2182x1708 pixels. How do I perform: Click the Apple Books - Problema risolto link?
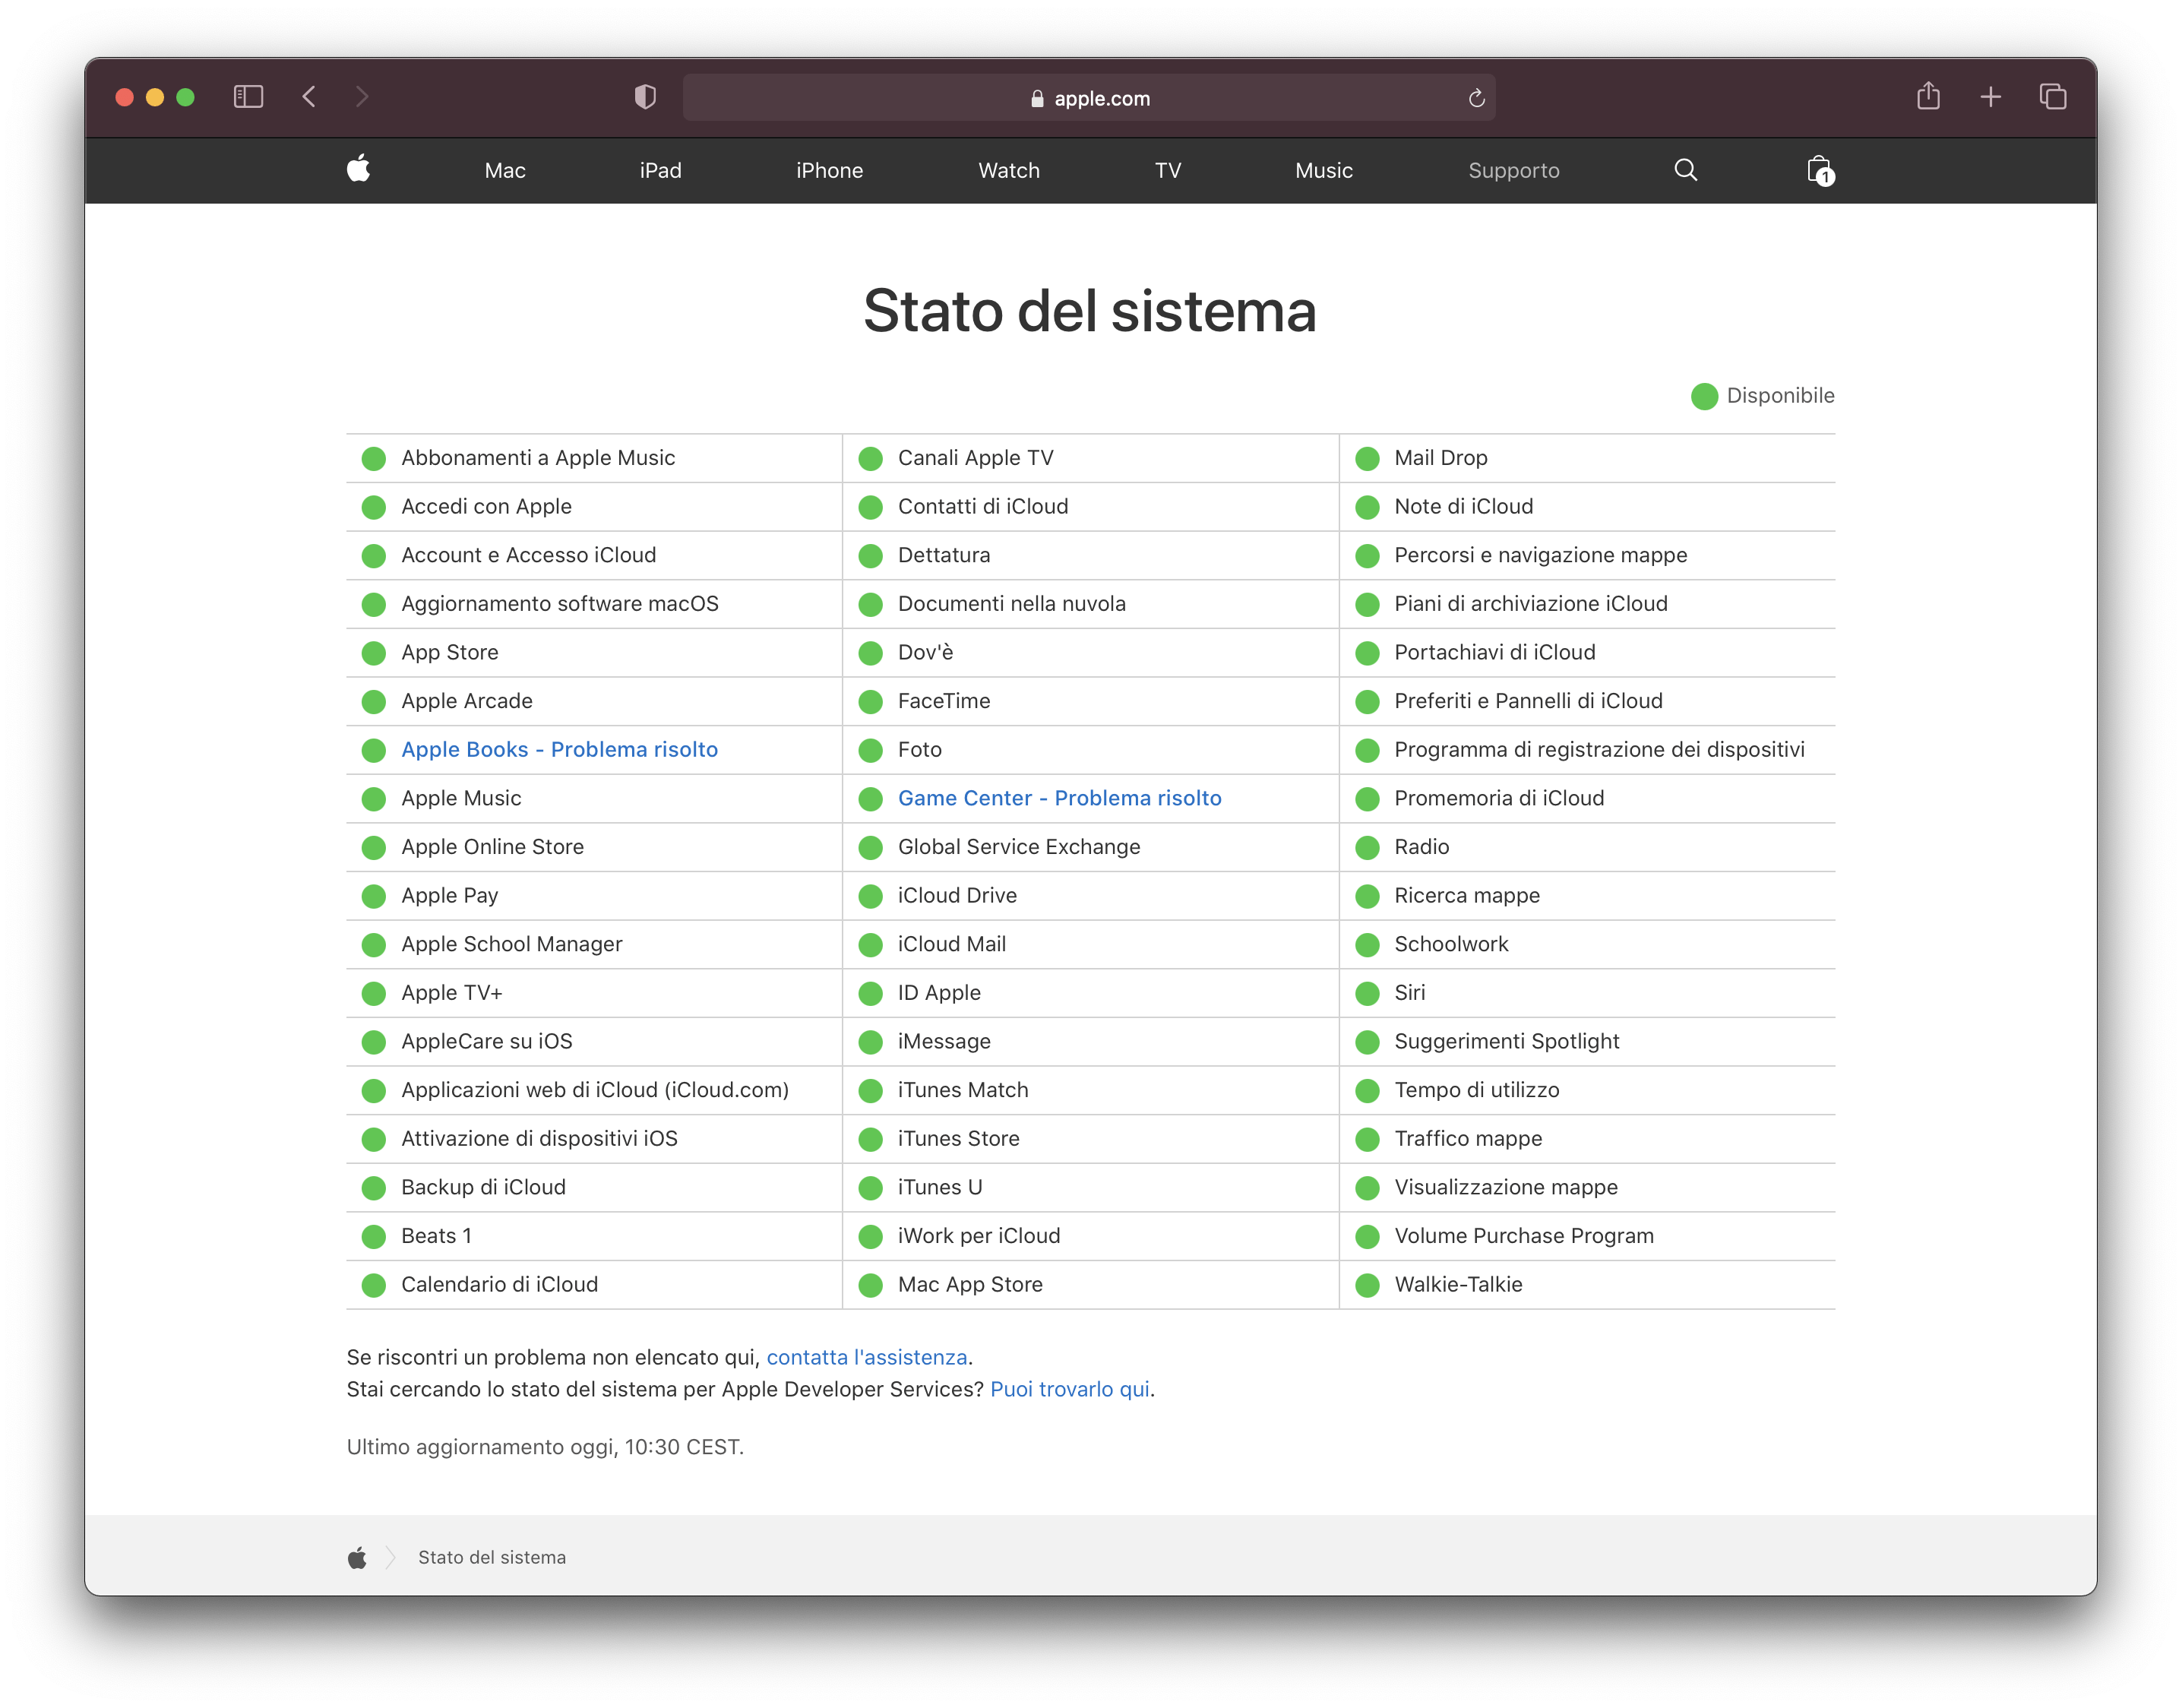coord(559,749)
